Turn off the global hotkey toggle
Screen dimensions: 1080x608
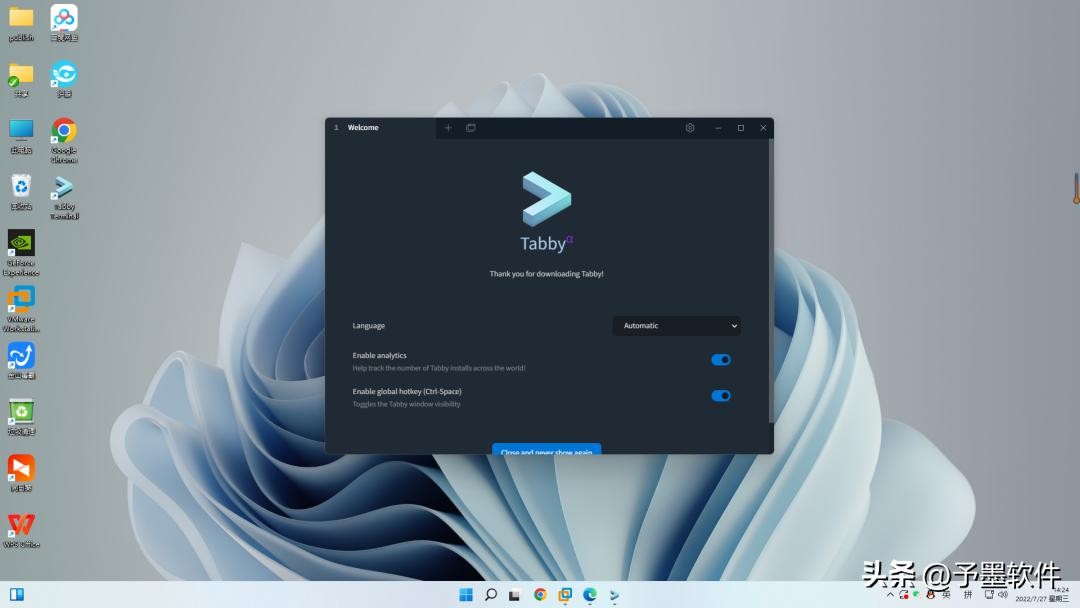pos(720,396)
